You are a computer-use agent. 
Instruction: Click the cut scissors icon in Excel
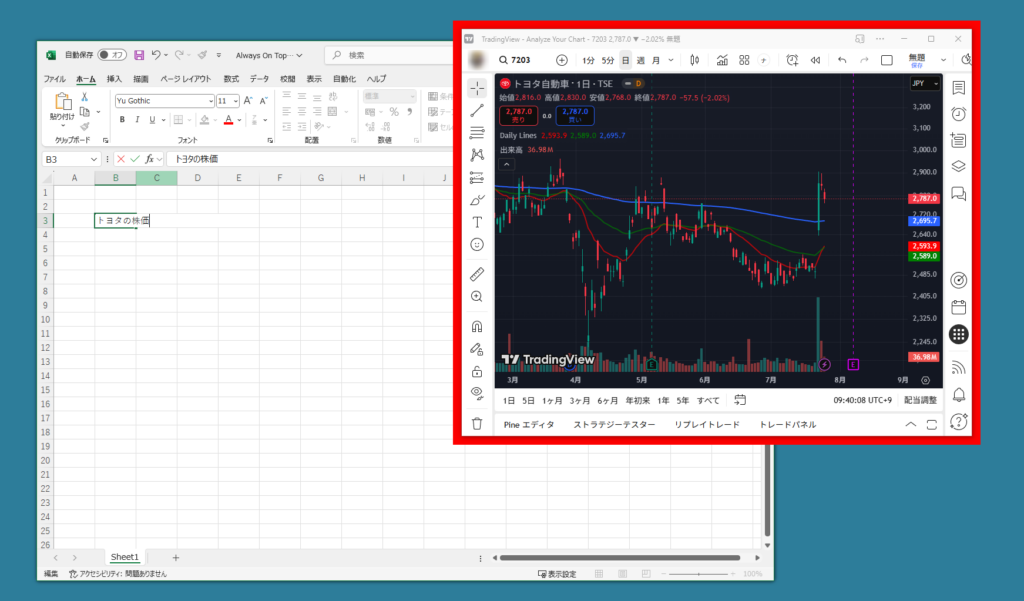84,97
